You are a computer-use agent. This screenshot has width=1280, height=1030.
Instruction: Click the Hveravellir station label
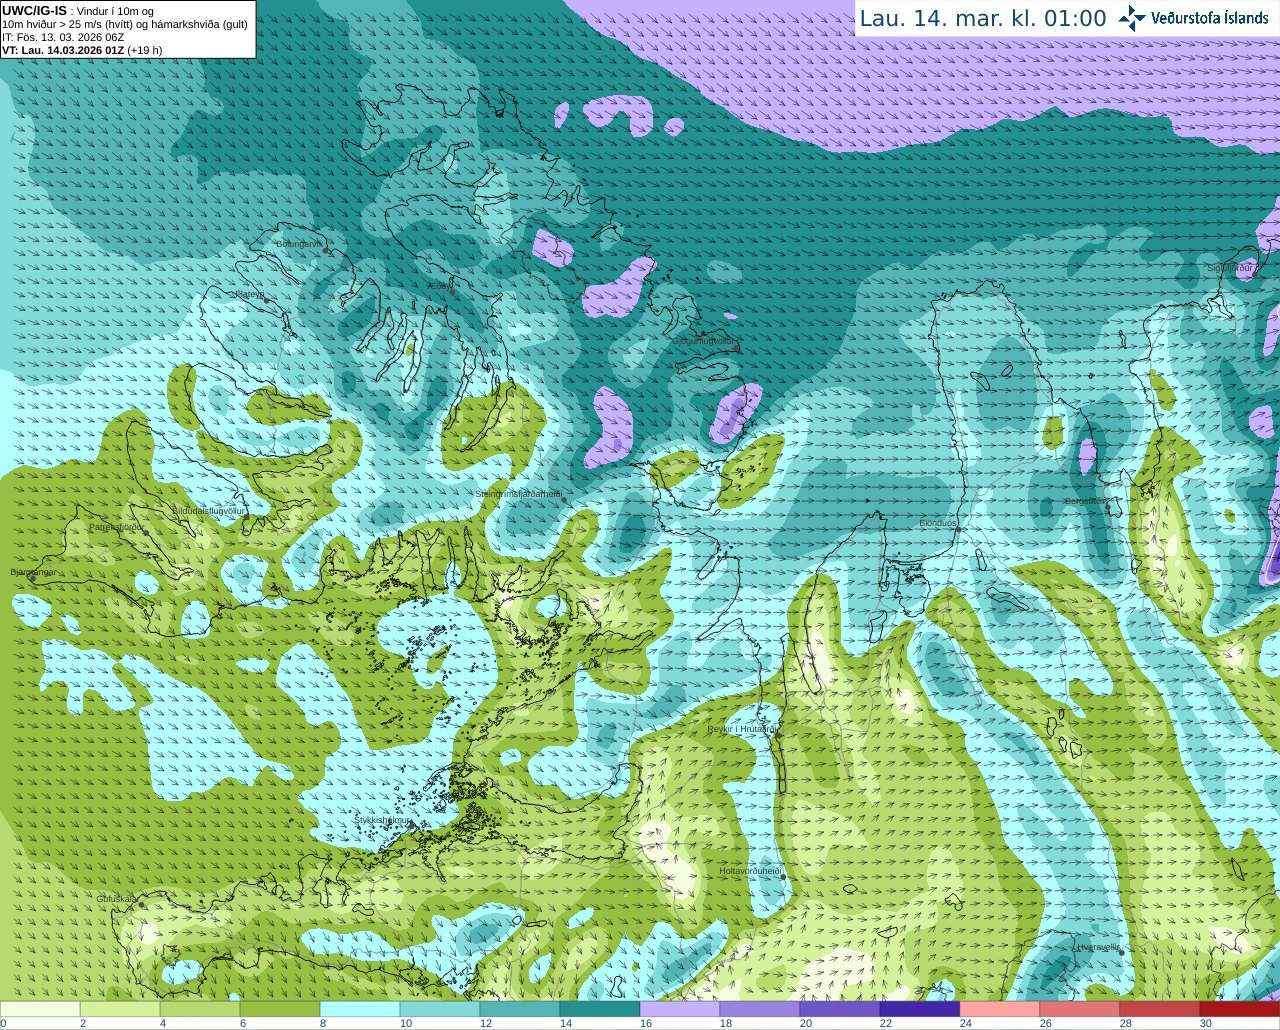click(x=1098, y=946)
